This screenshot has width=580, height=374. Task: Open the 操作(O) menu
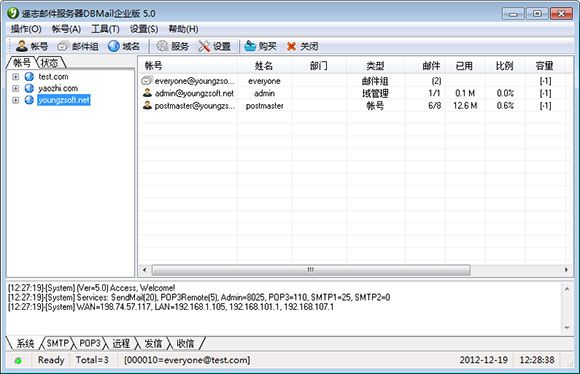point(26,29)
